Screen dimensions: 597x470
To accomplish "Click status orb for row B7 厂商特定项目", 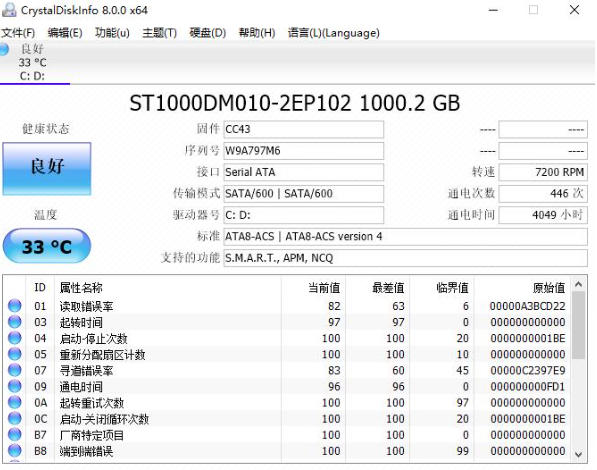I will (14, 435).
